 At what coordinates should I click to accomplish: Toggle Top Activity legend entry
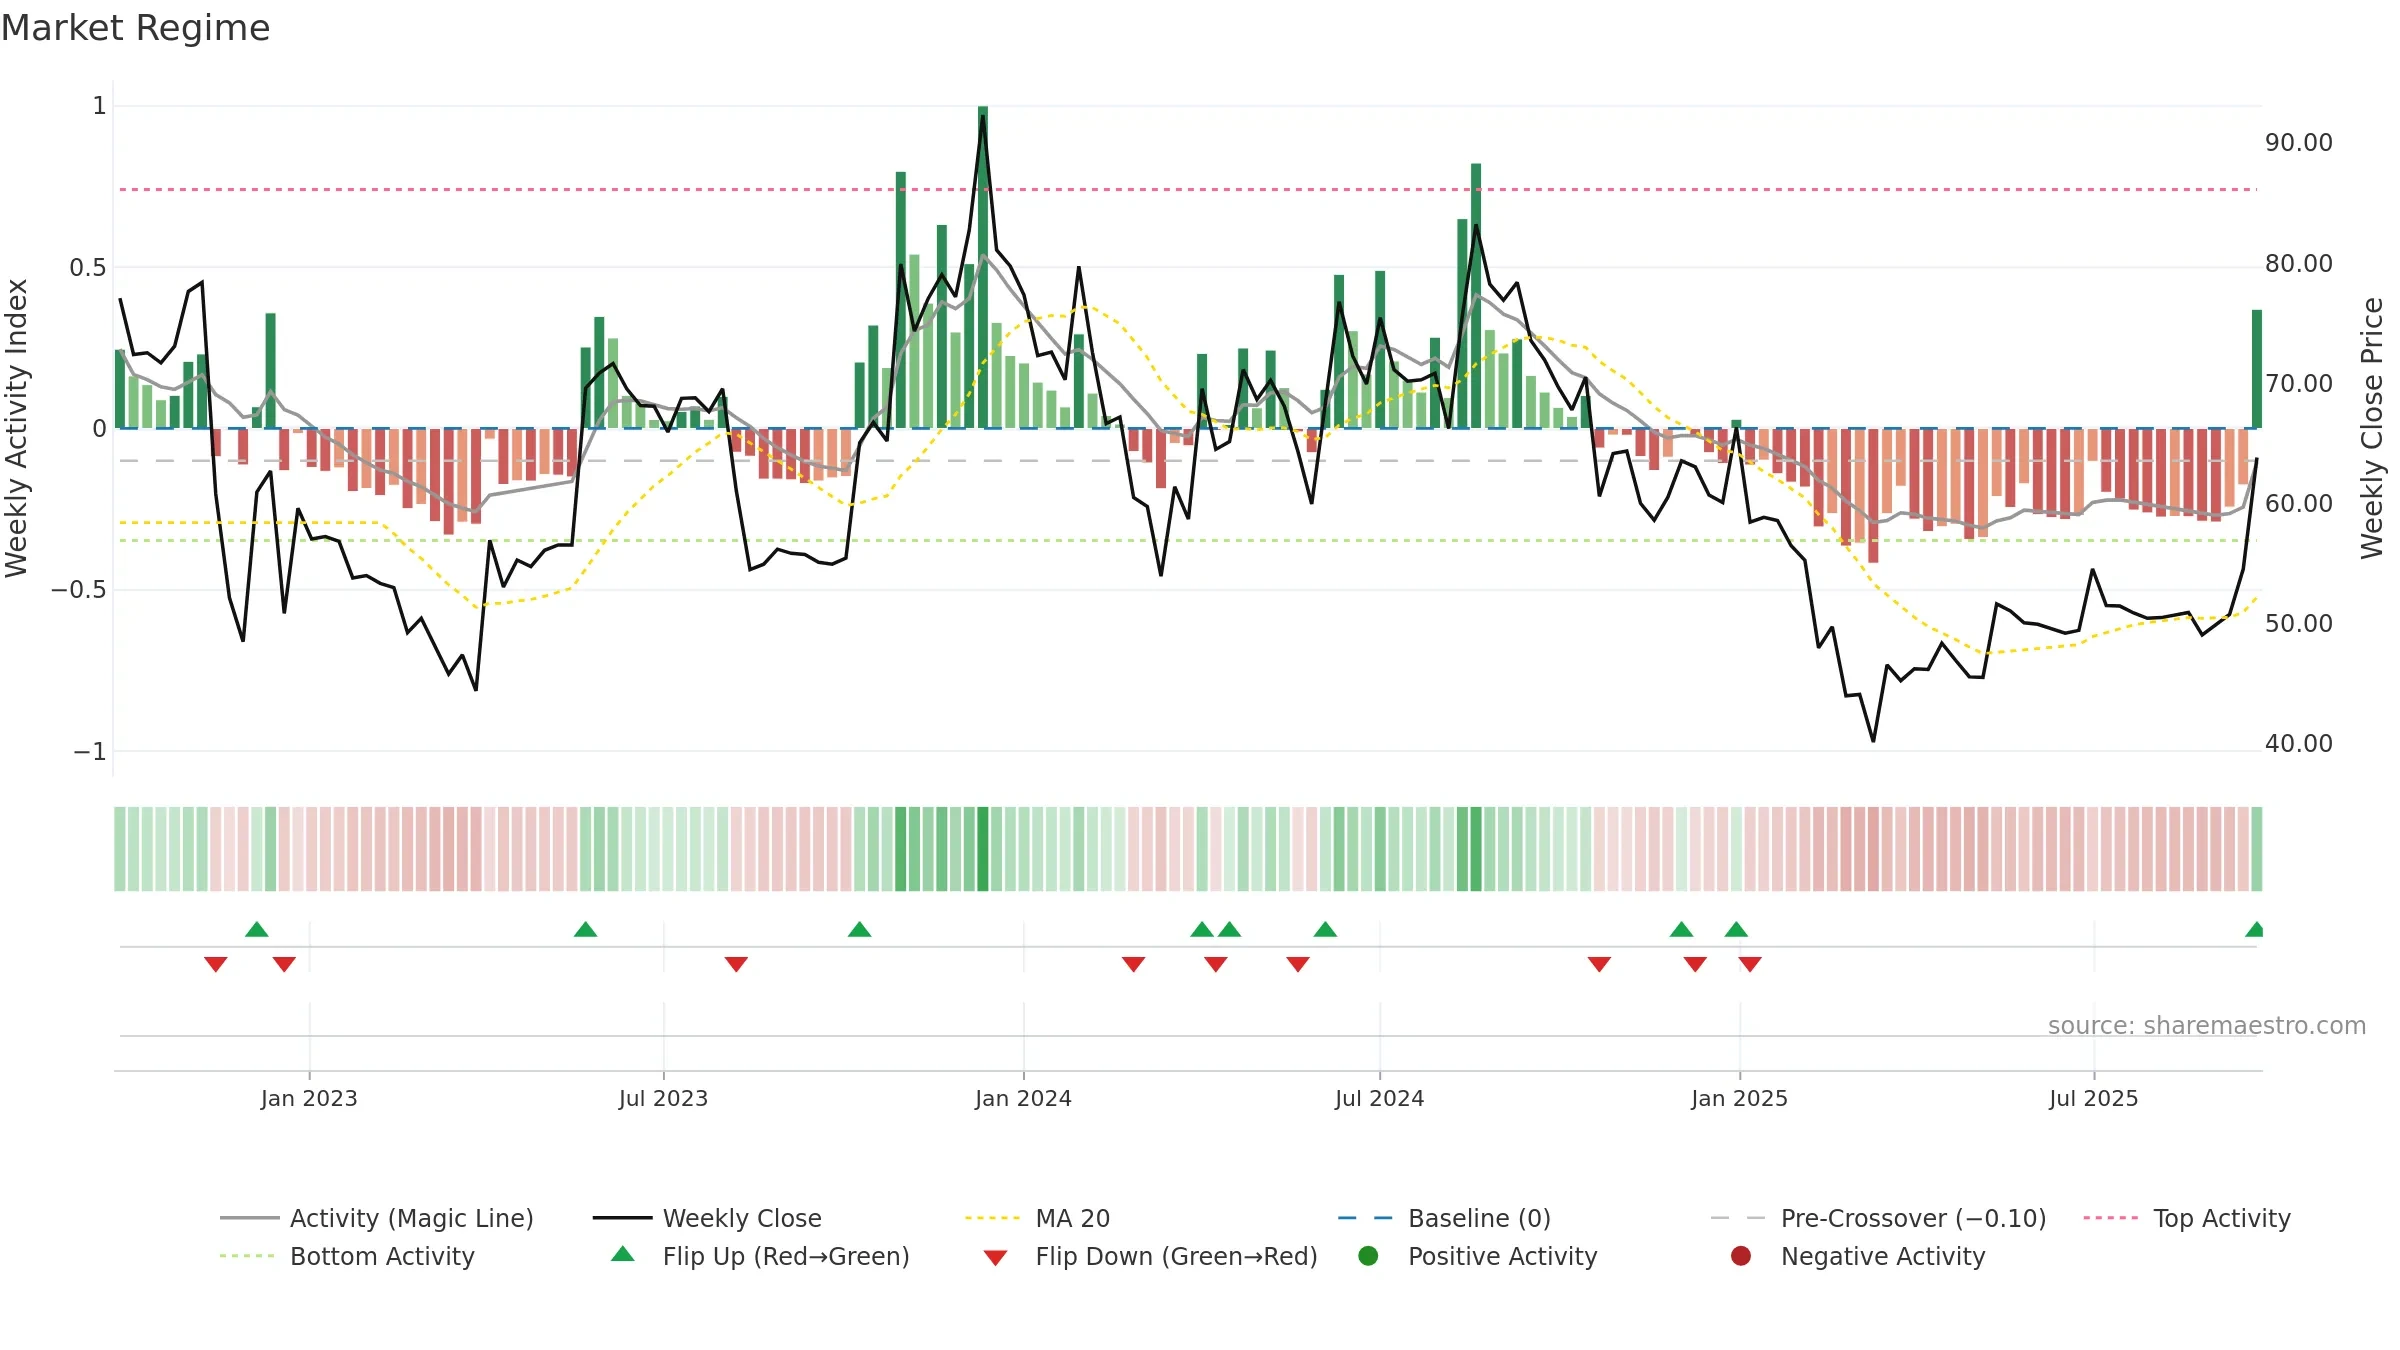(2187, 1218)
